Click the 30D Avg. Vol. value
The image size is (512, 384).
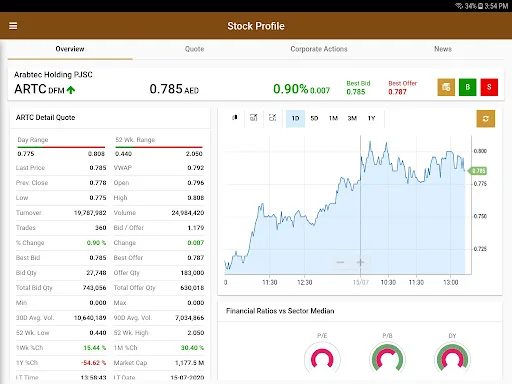90,318
